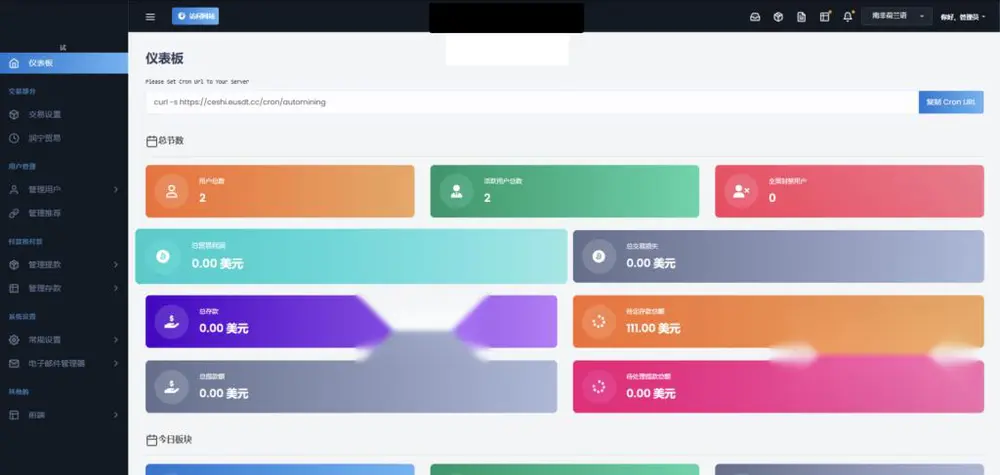Click the gear icon beside 常规设置
1000x475 pixels.
coord(14,340)
